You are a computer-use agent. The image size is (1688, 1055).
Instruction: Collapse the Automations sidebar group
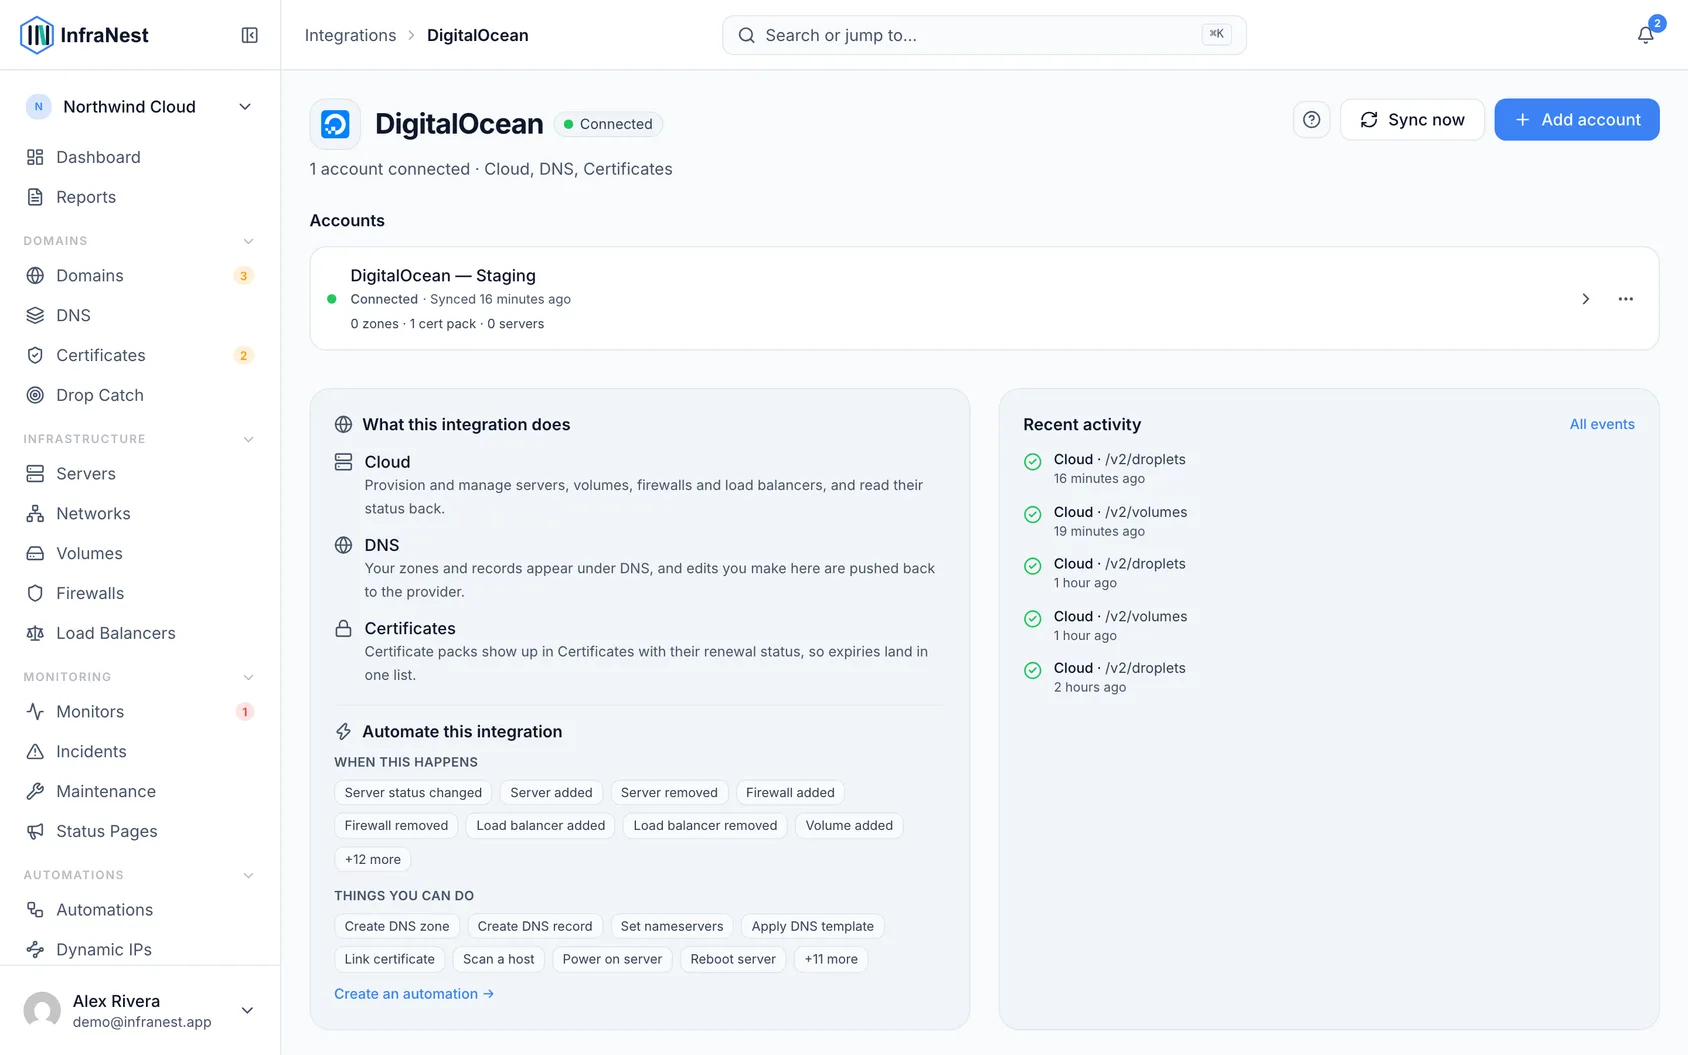pyautogui.click(x=249, y=875)
